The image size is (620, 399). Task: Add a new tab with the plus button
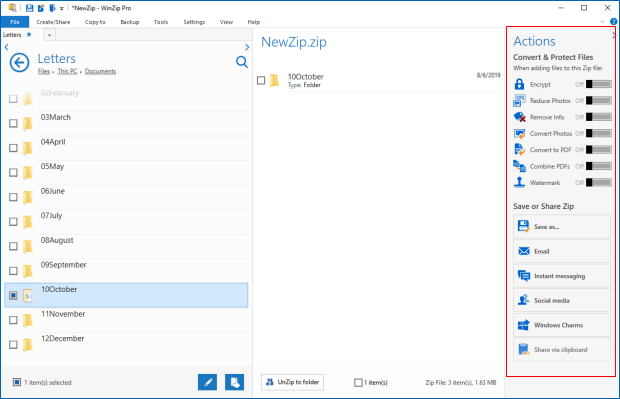[49, 35]
